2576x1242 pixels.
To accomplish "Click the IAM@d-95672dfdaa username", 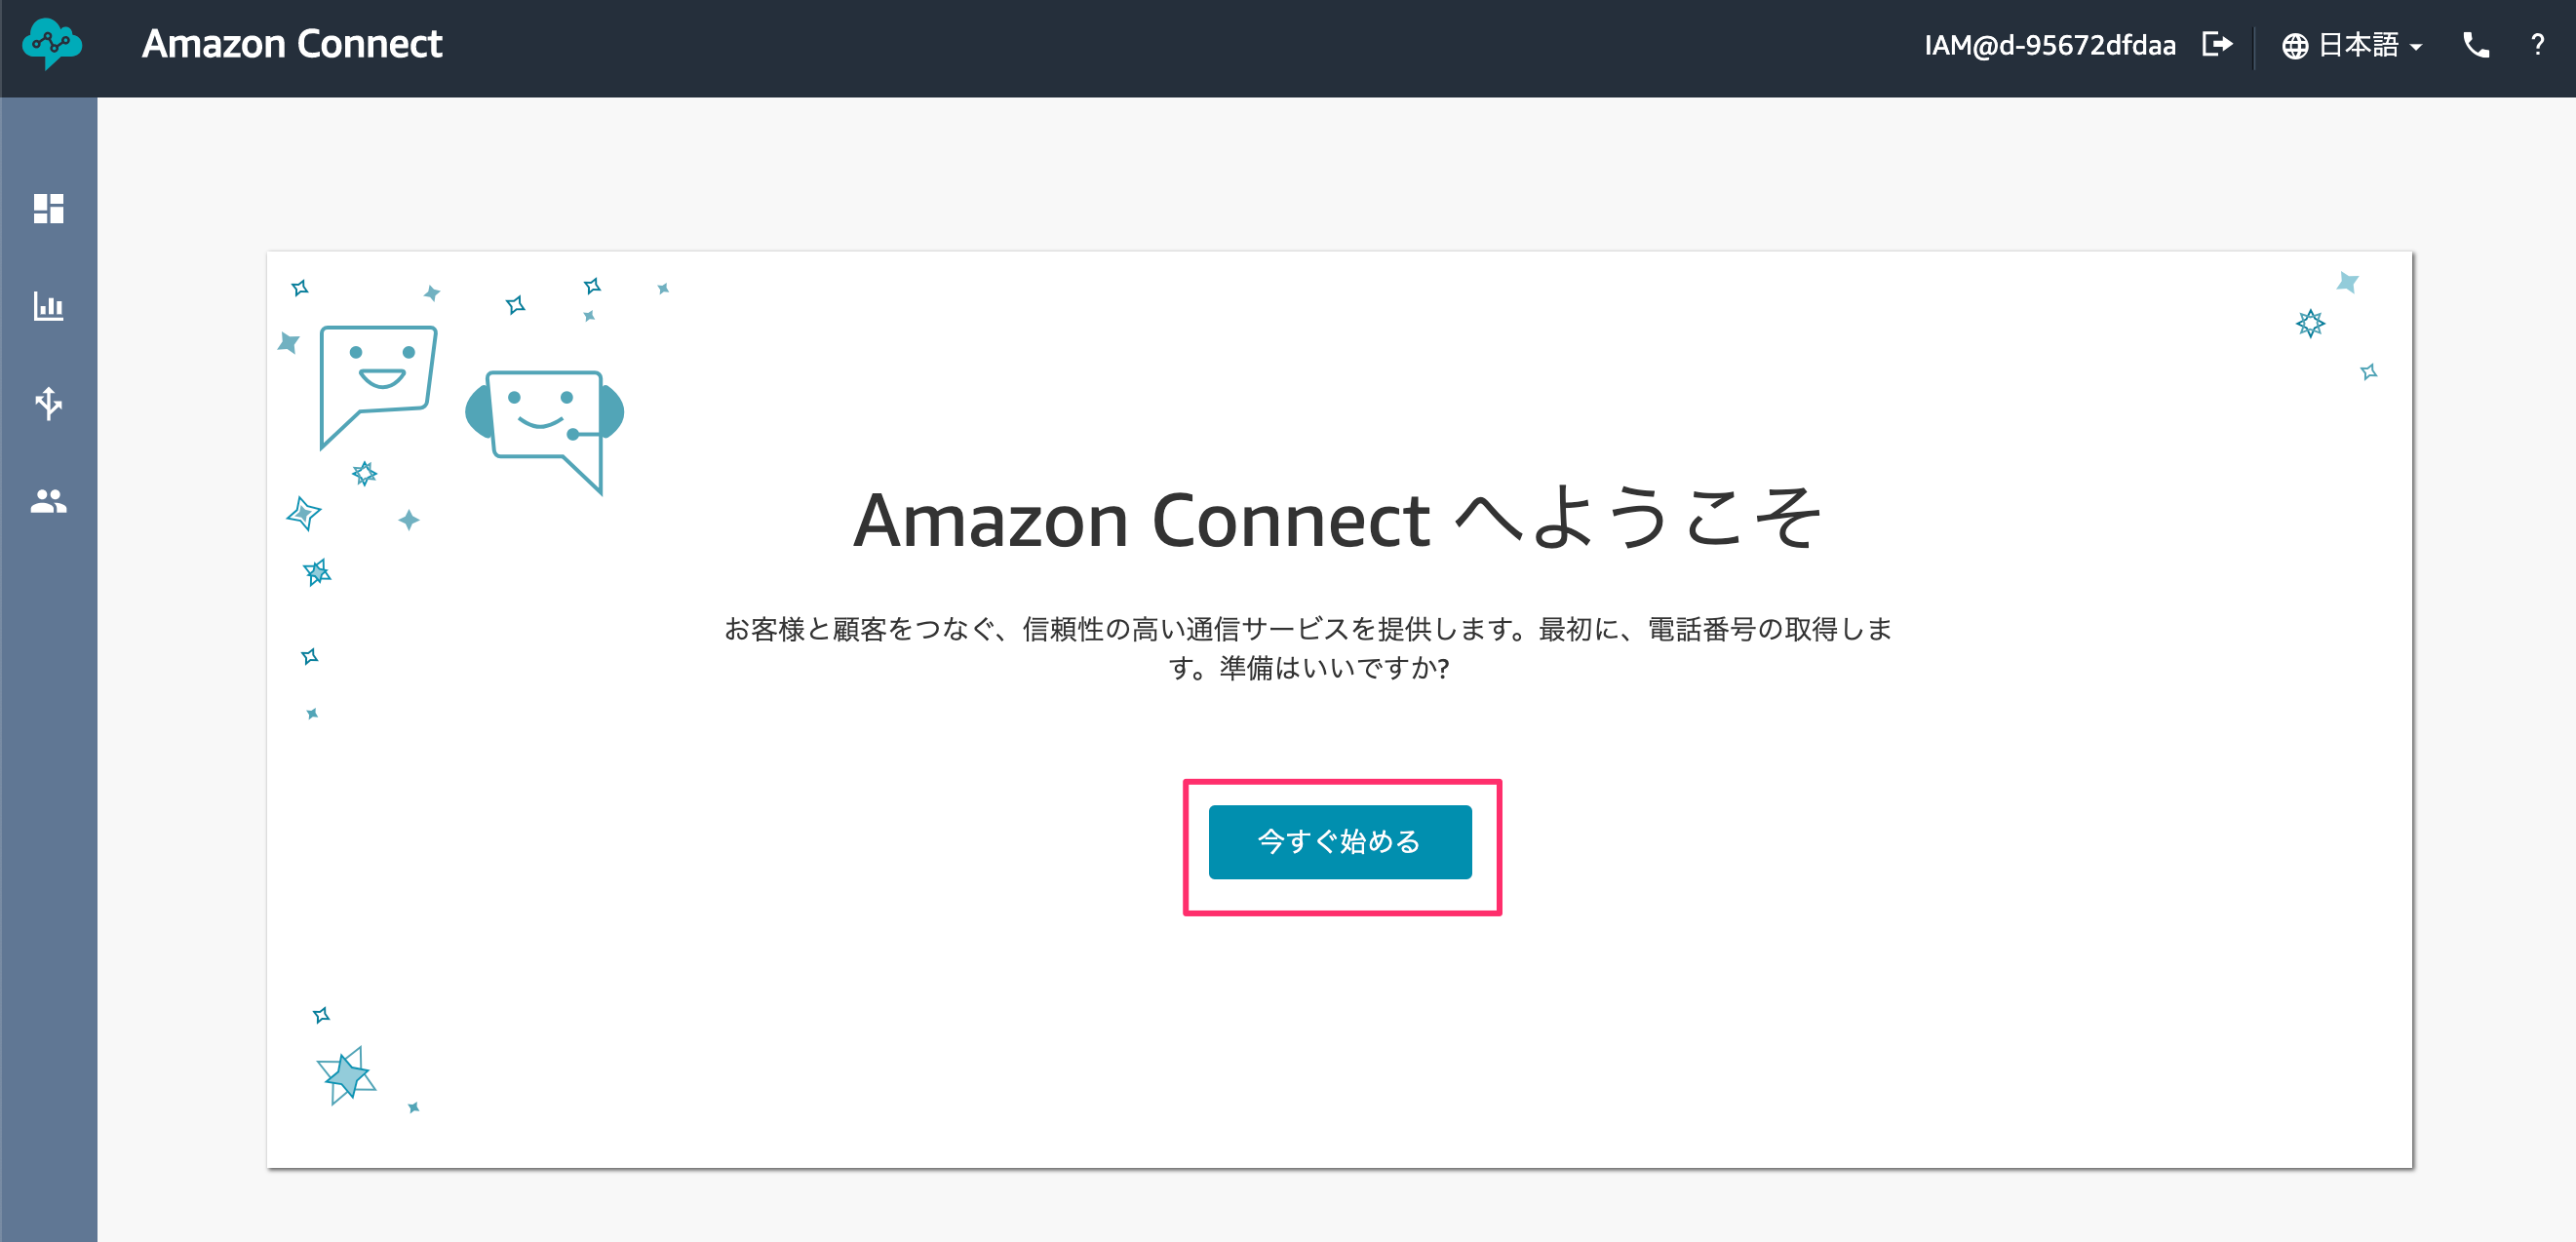I will tap(2050, 45).
